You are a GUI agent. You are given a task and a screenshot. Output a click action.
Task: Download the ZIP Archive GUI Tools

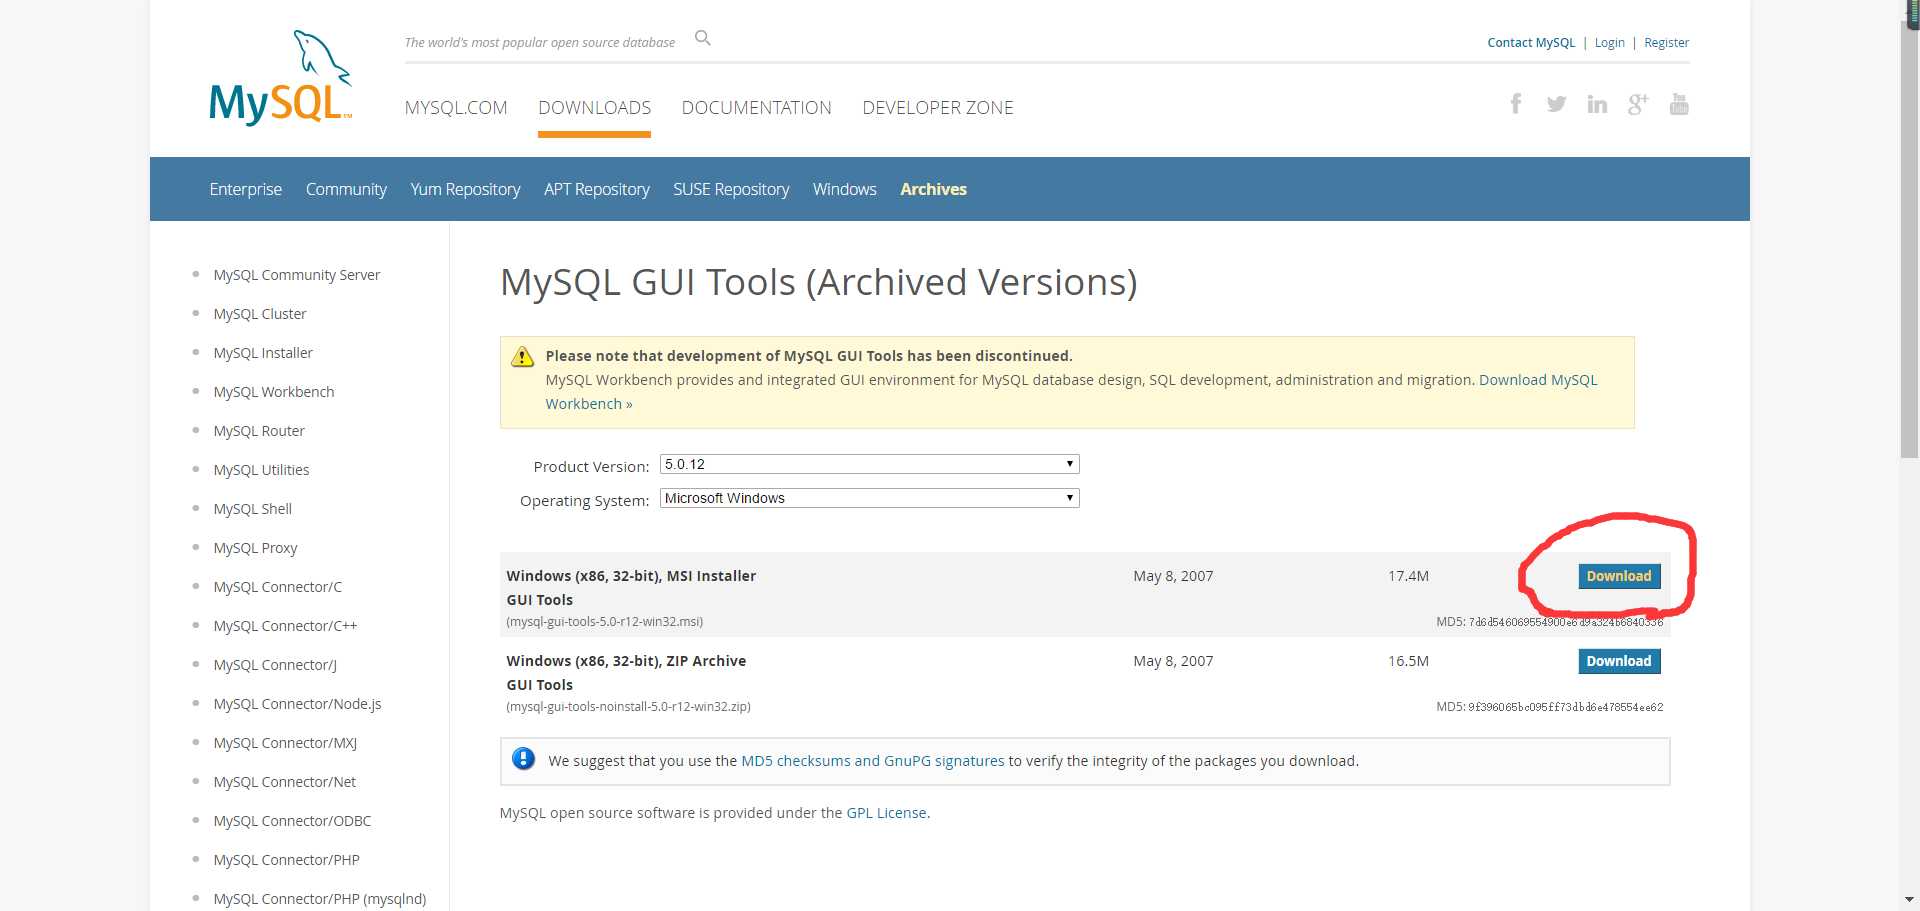coord(1619,661)
